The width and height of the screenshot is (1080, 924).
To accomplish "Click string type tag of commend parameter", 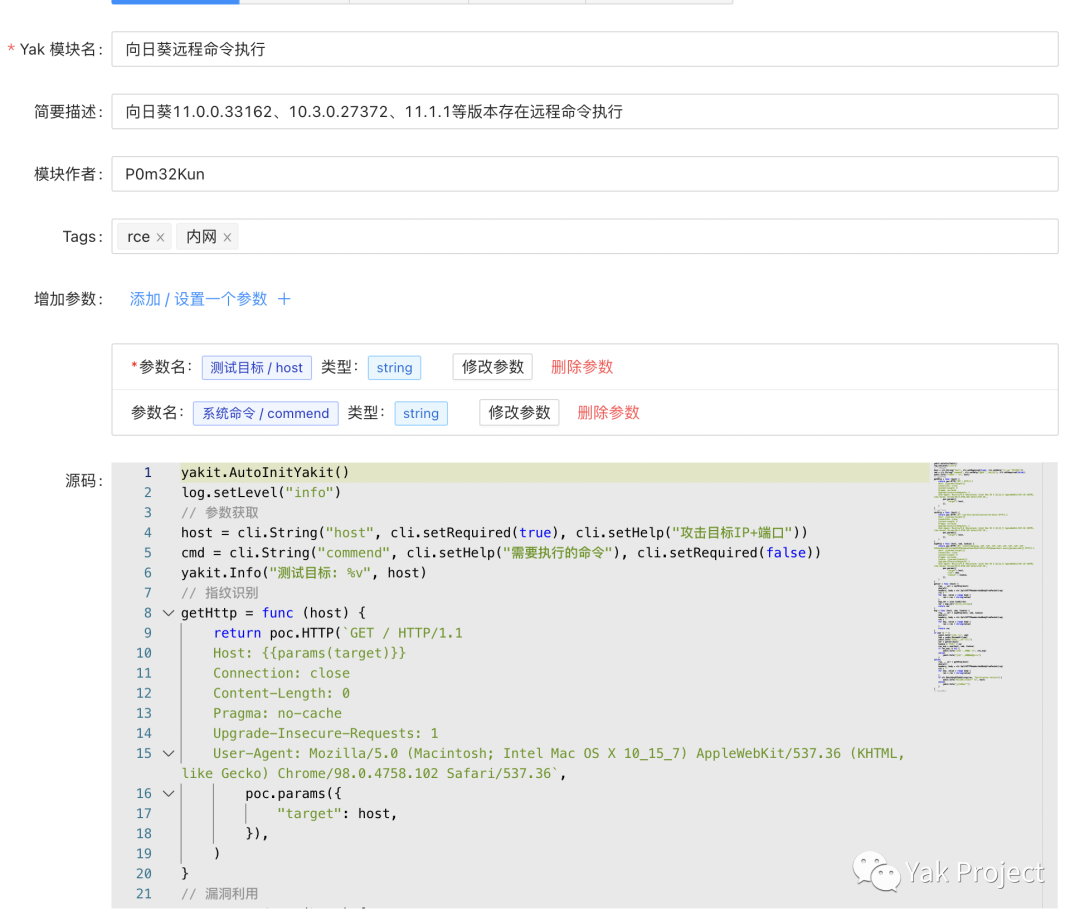I will [421, 413].
